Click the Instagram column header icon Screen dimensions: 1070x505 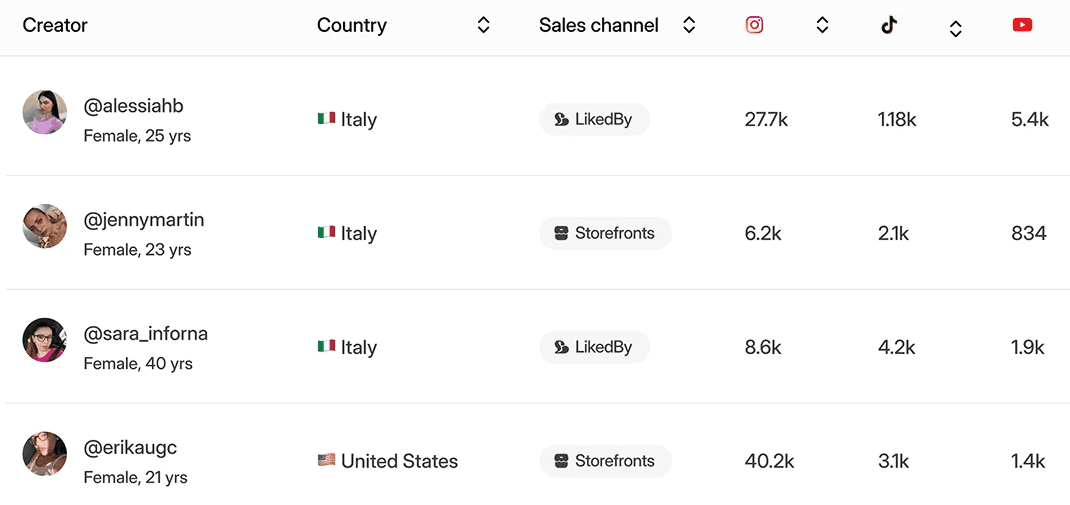754,25
